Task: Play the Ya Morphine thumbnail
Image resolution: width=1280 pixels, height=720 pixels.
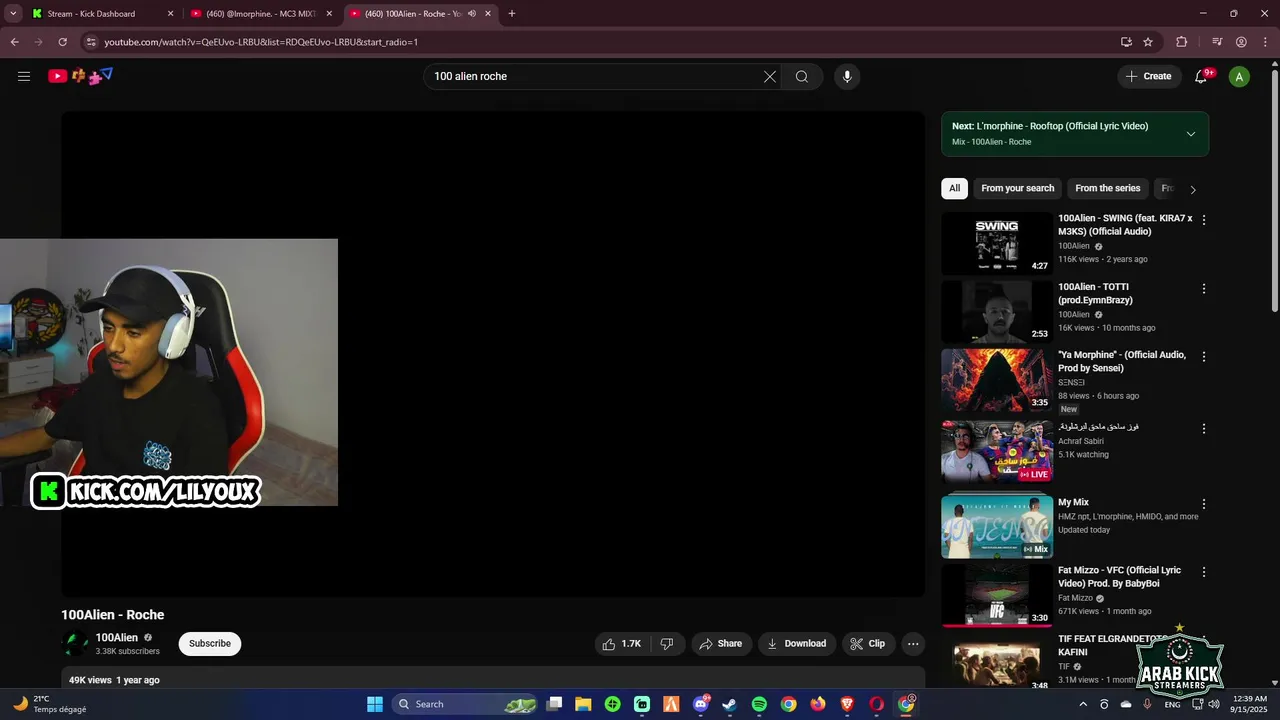Action: click(997, 380)
